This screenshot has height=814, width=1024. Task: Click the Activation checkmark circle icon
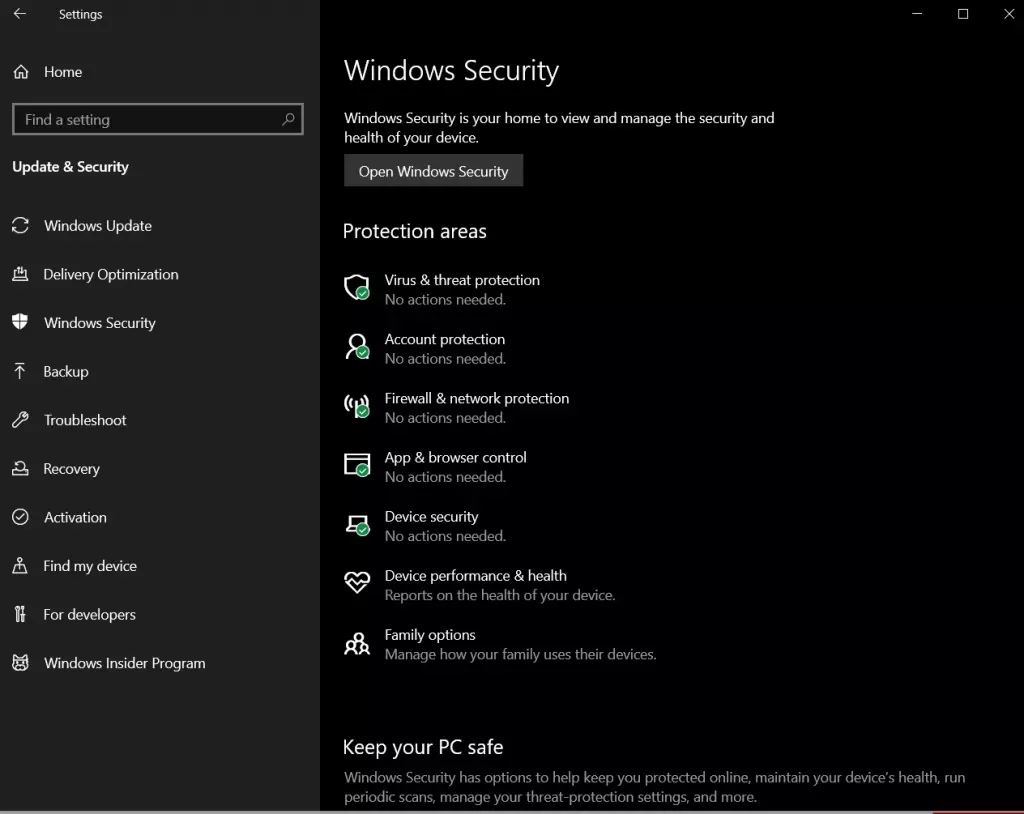tap(20, 517)
